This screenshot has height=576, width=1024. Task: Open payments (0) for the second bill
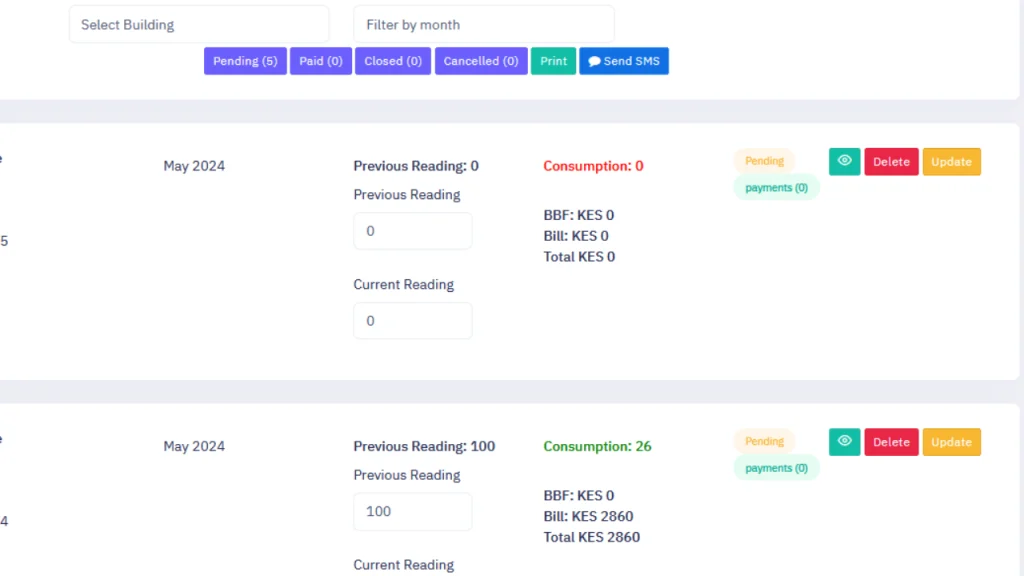point(776,467)
